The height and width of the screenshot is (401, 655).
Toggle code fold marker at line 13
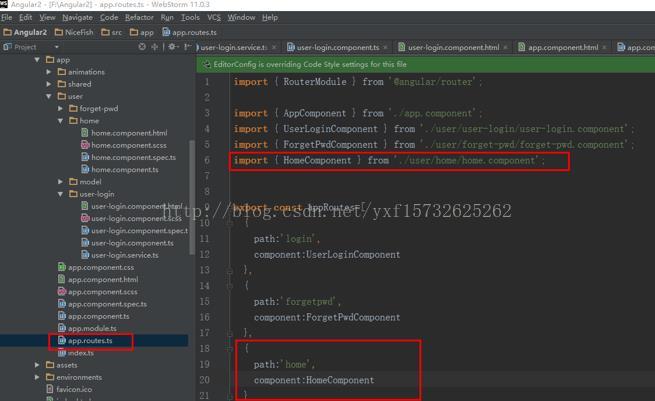(x=230, y=270)
